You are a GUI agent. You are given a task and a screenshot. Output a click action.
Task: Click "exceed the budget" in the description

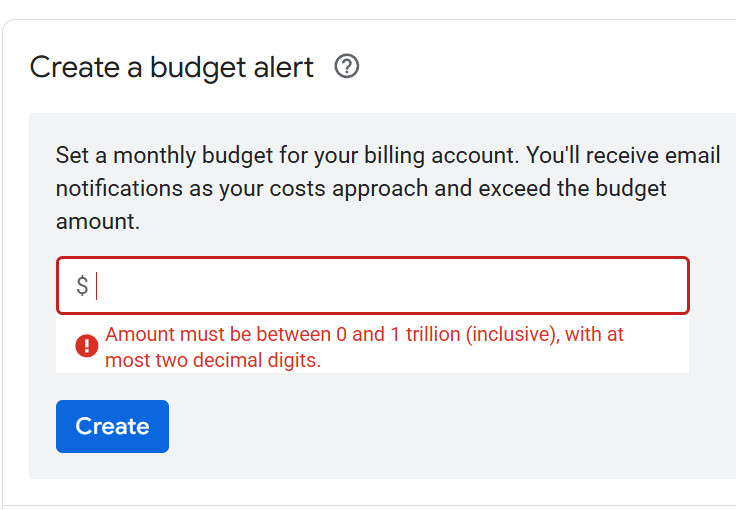[572, 189]
